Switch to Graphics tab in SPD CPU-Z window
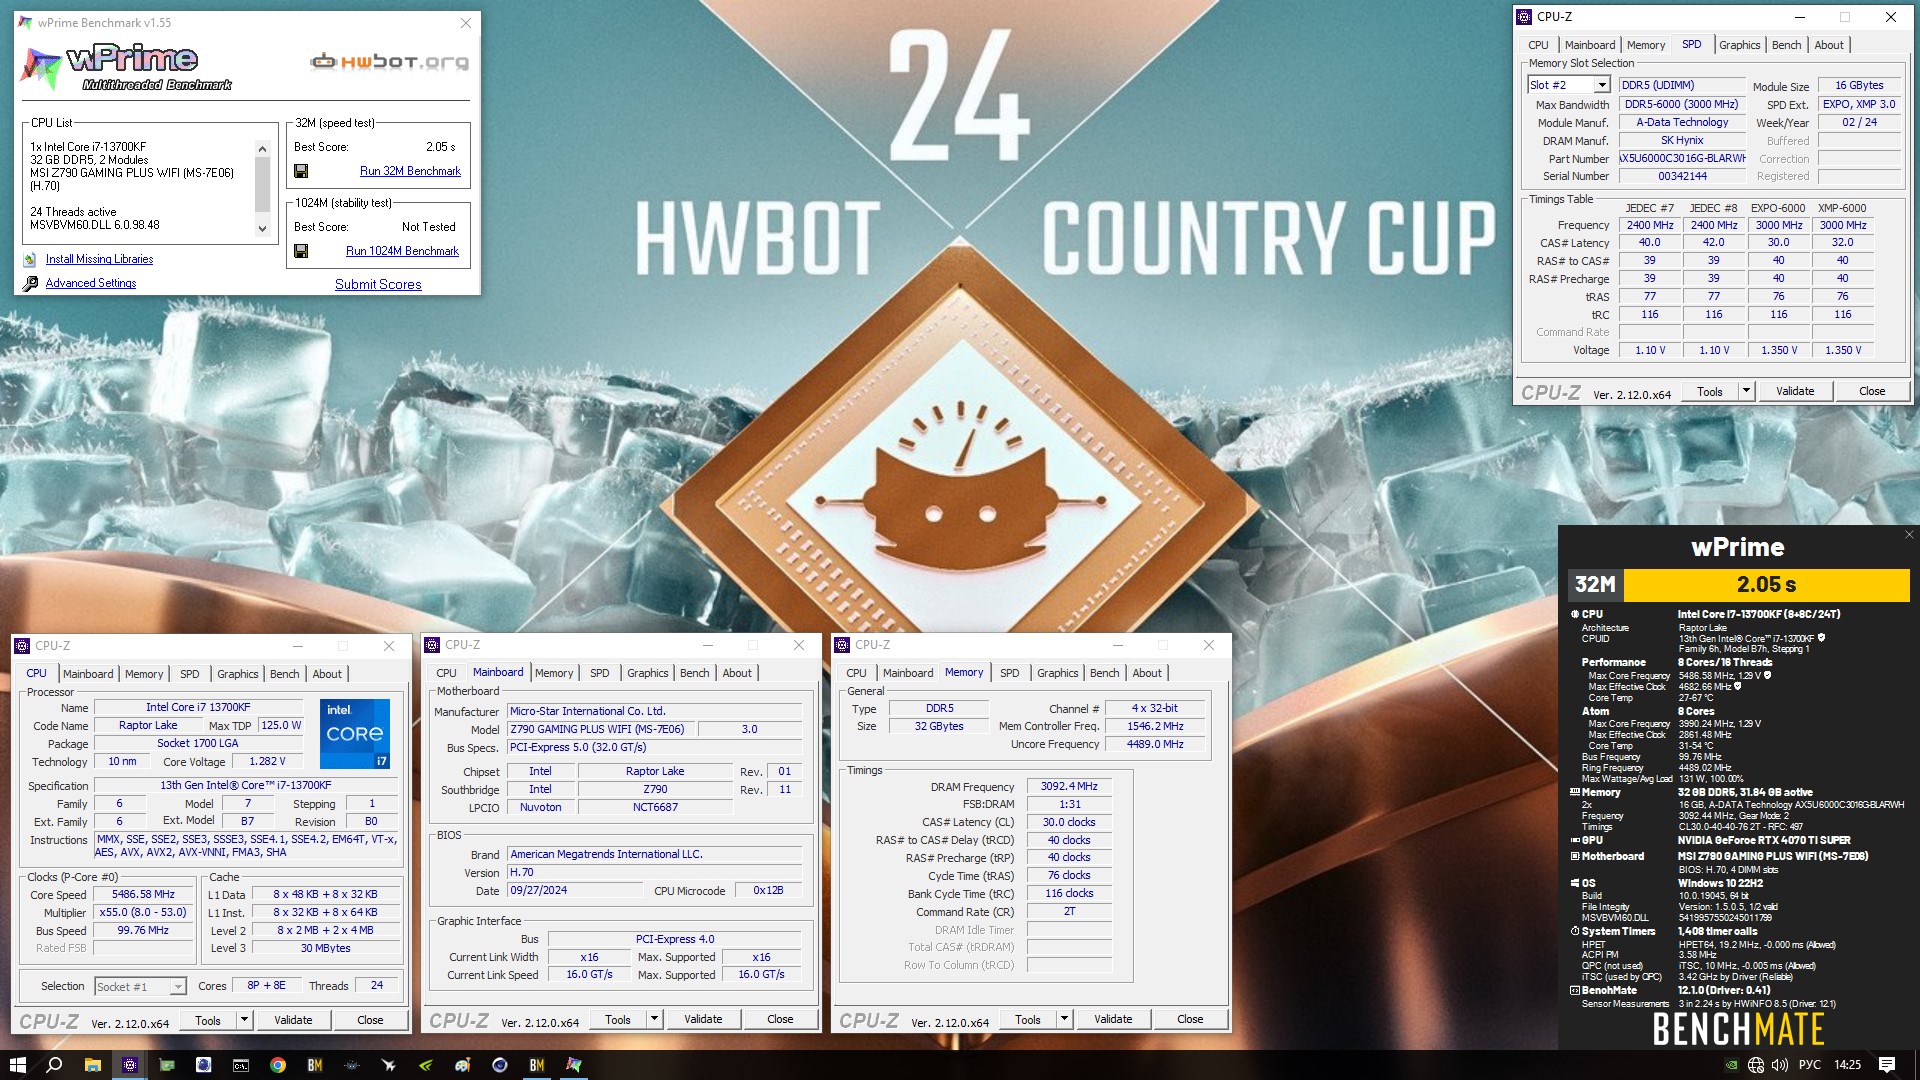The image size is (1920, 1080). coord(1739,45)
